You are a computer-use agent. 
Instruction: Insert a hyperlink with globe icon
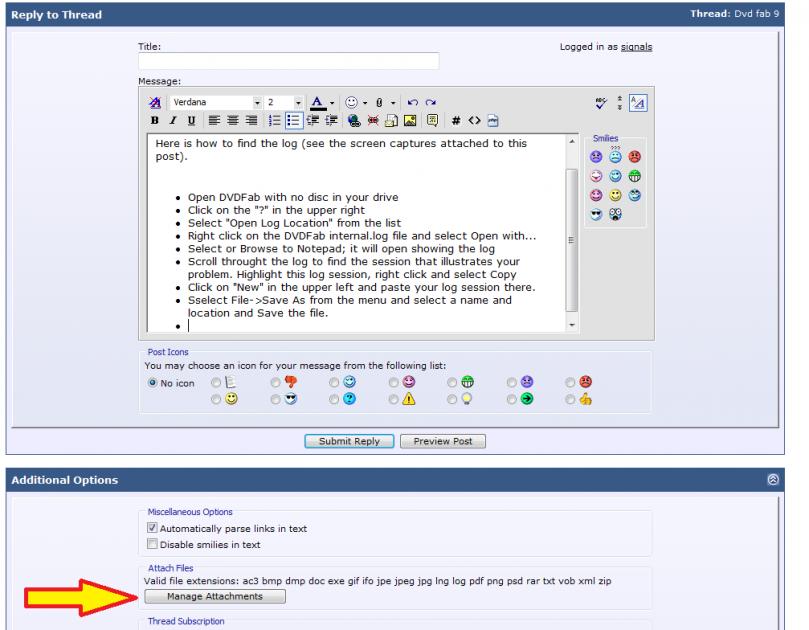coord(354,121)
